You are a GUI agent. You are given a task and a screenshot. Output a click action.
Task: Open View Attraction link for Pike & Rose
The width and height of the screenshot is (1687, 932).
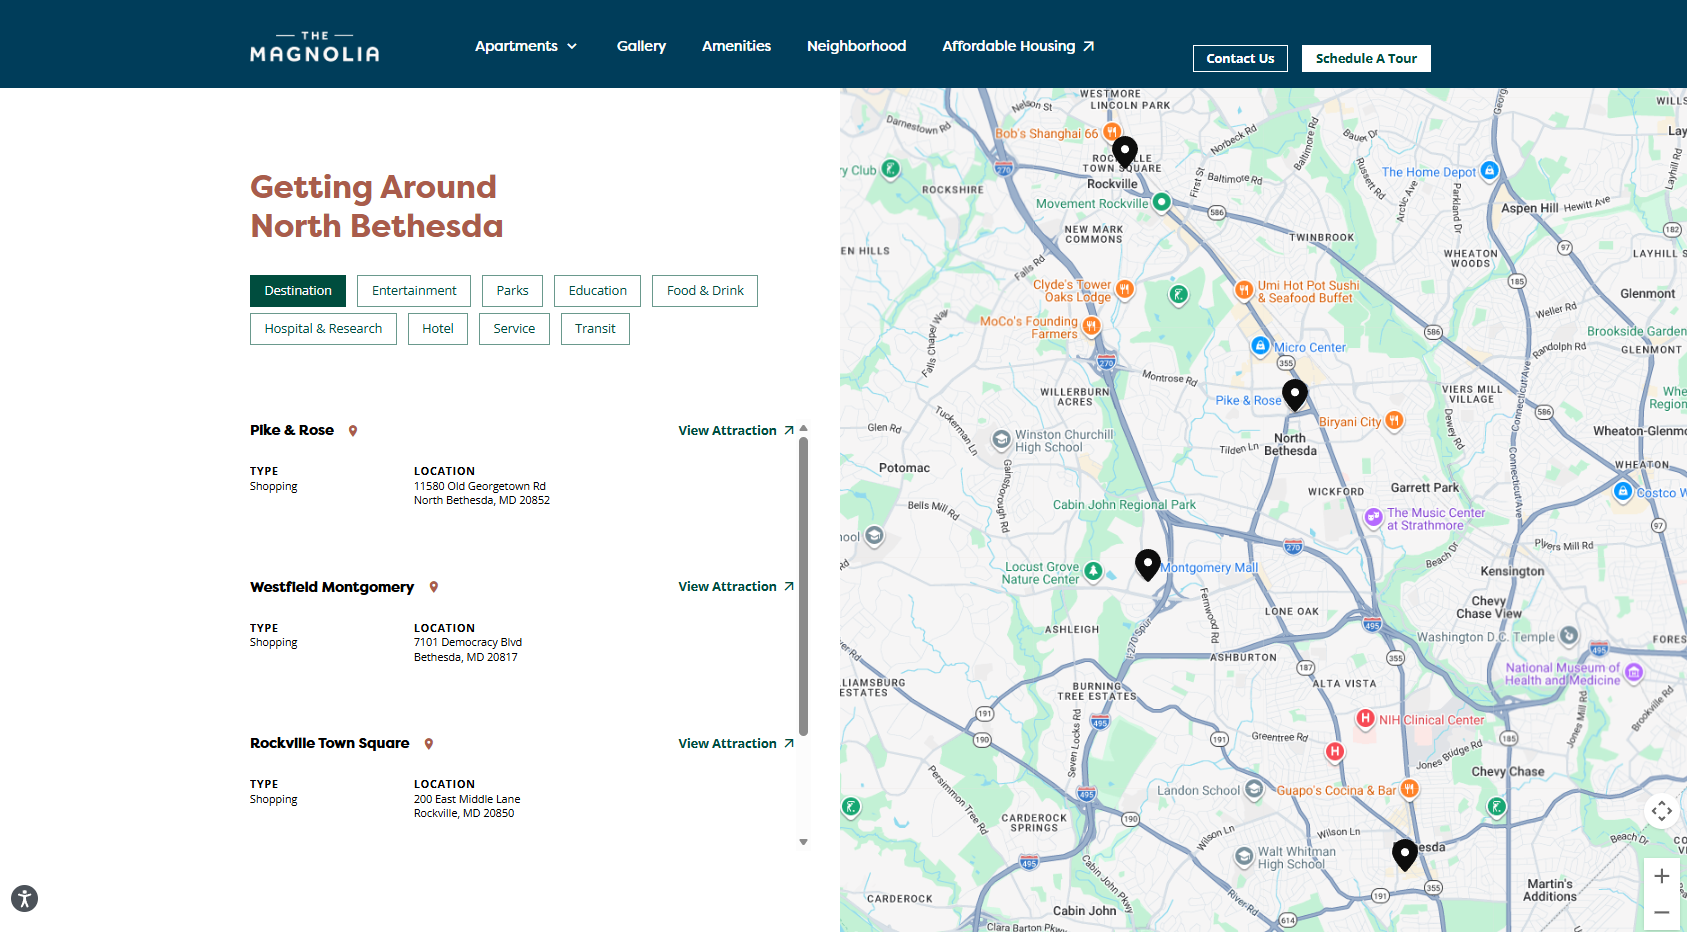click(736, 430)
